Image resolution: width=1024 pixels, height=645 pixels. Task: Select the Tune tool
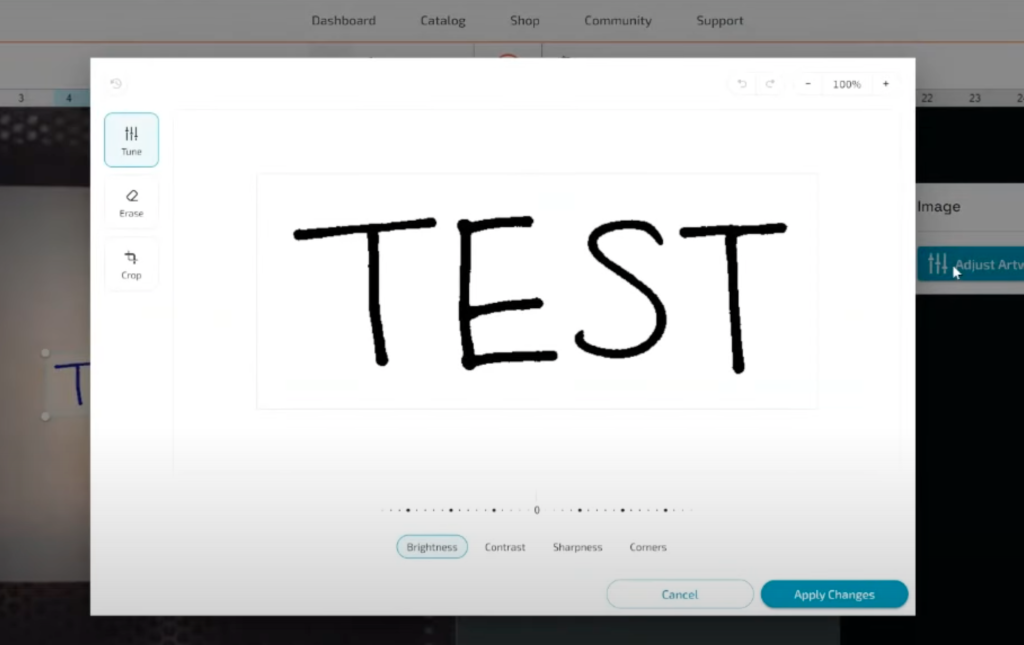tap(131, 140)
